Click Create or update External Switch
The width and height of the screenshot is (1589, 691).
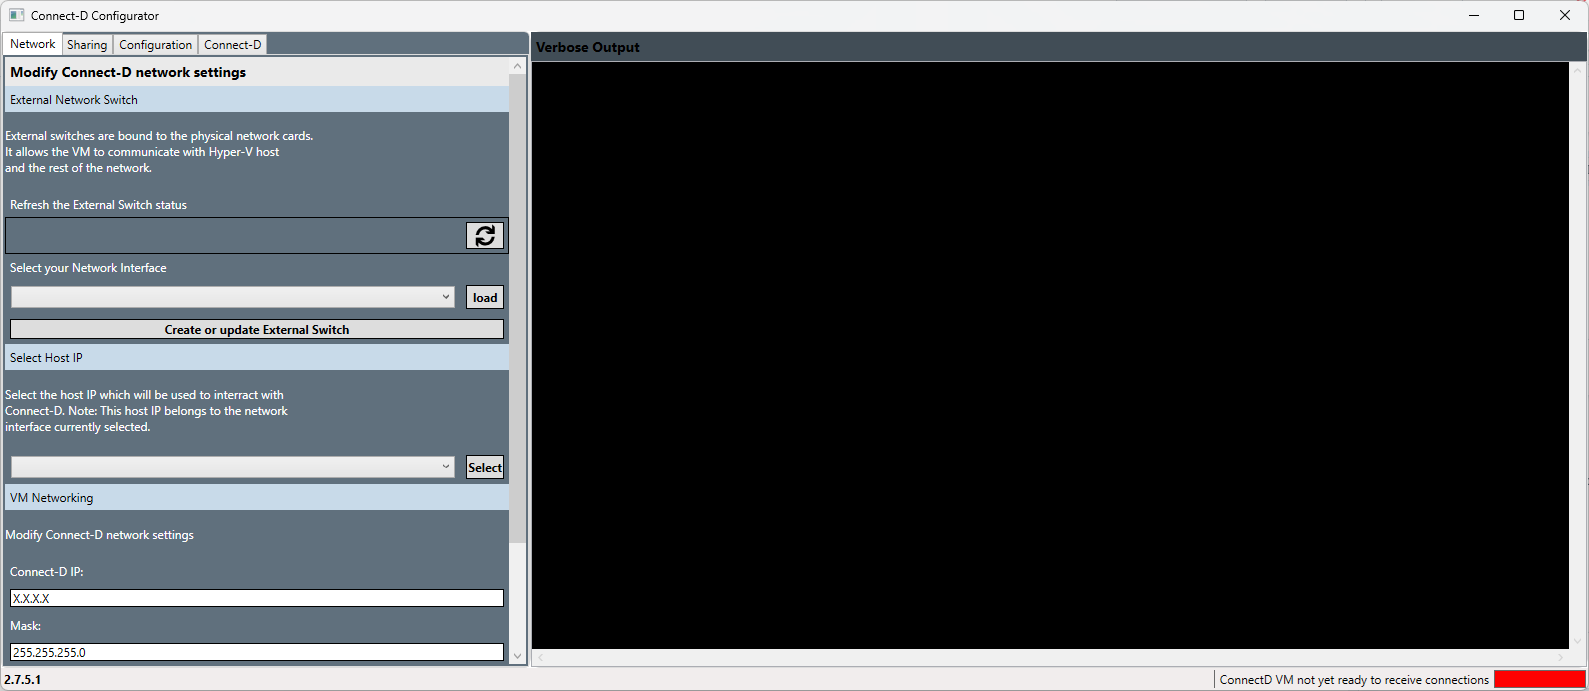tap(257, 329)
